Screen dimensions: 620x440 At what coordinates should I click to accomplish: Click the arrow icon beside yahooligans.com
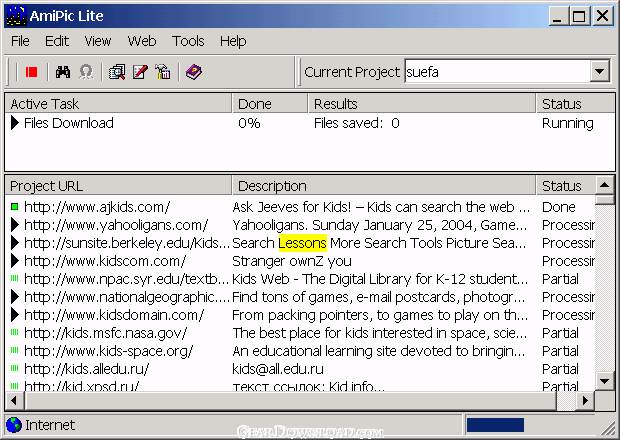tap(15, 225)
